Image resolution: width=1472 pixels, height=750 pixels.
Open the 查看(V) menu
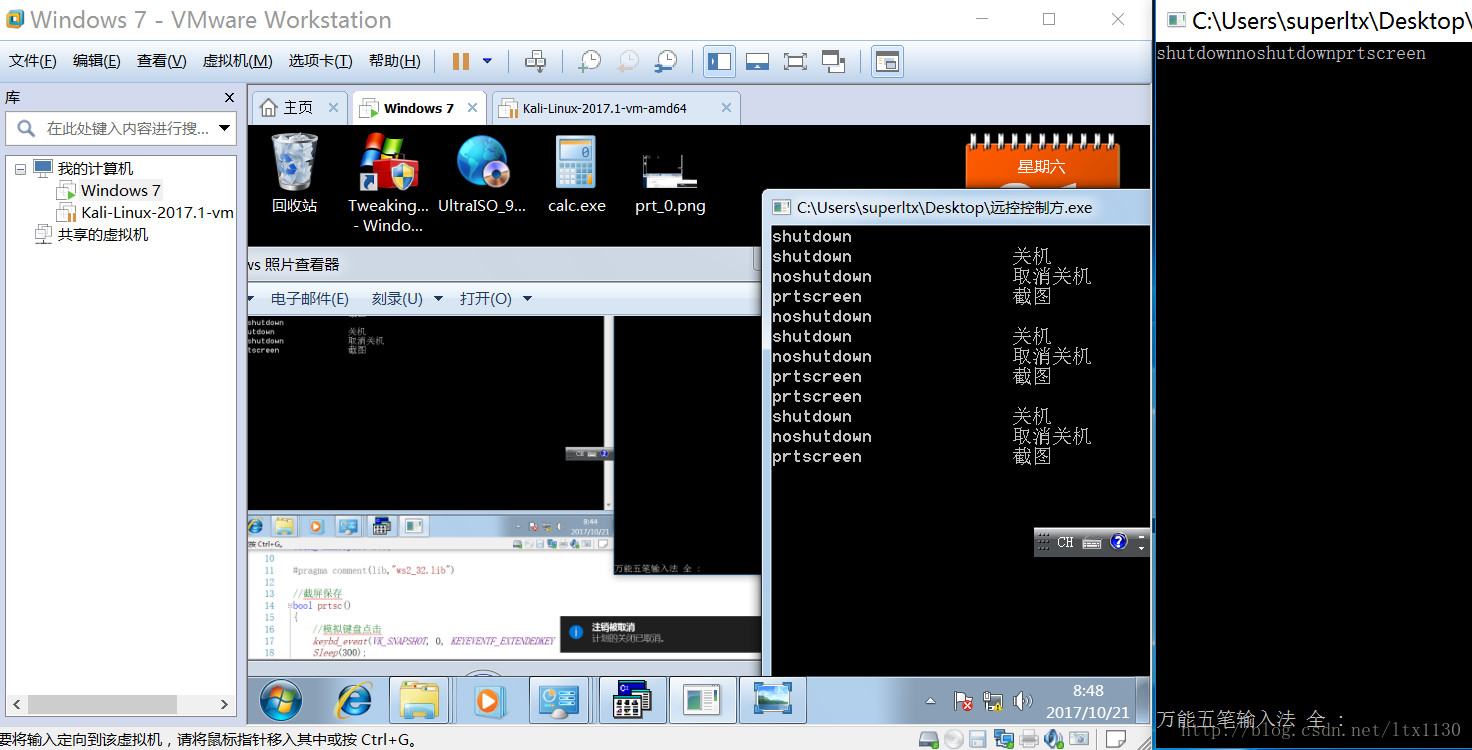[x=162, y=61]
